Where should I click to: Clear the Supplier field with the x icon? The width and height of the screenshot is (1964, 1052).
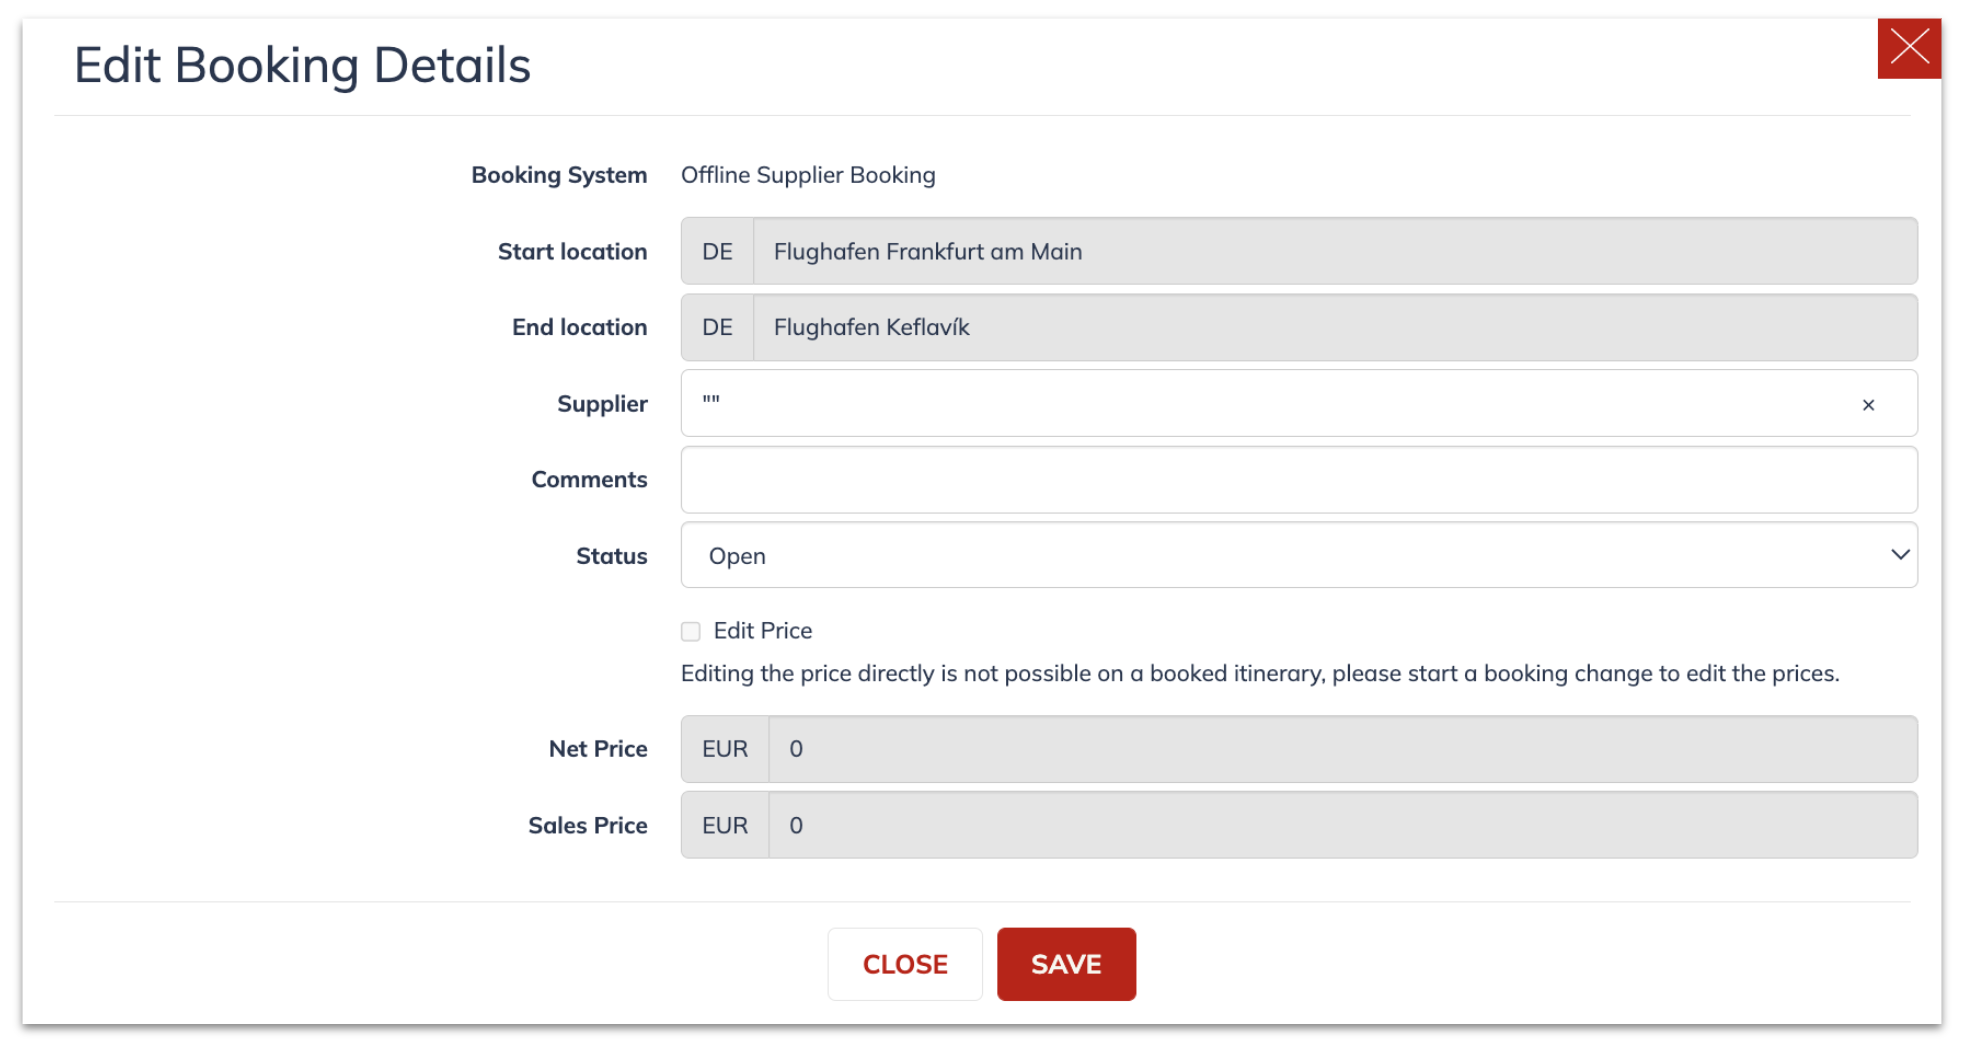coord(1867,405)
